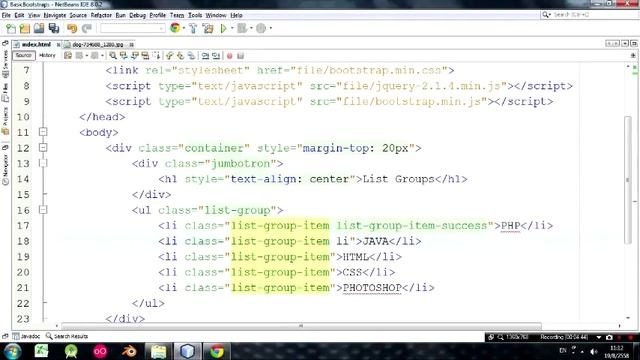Open the Run Project dropdown arrow

click(x=232, y=28)
